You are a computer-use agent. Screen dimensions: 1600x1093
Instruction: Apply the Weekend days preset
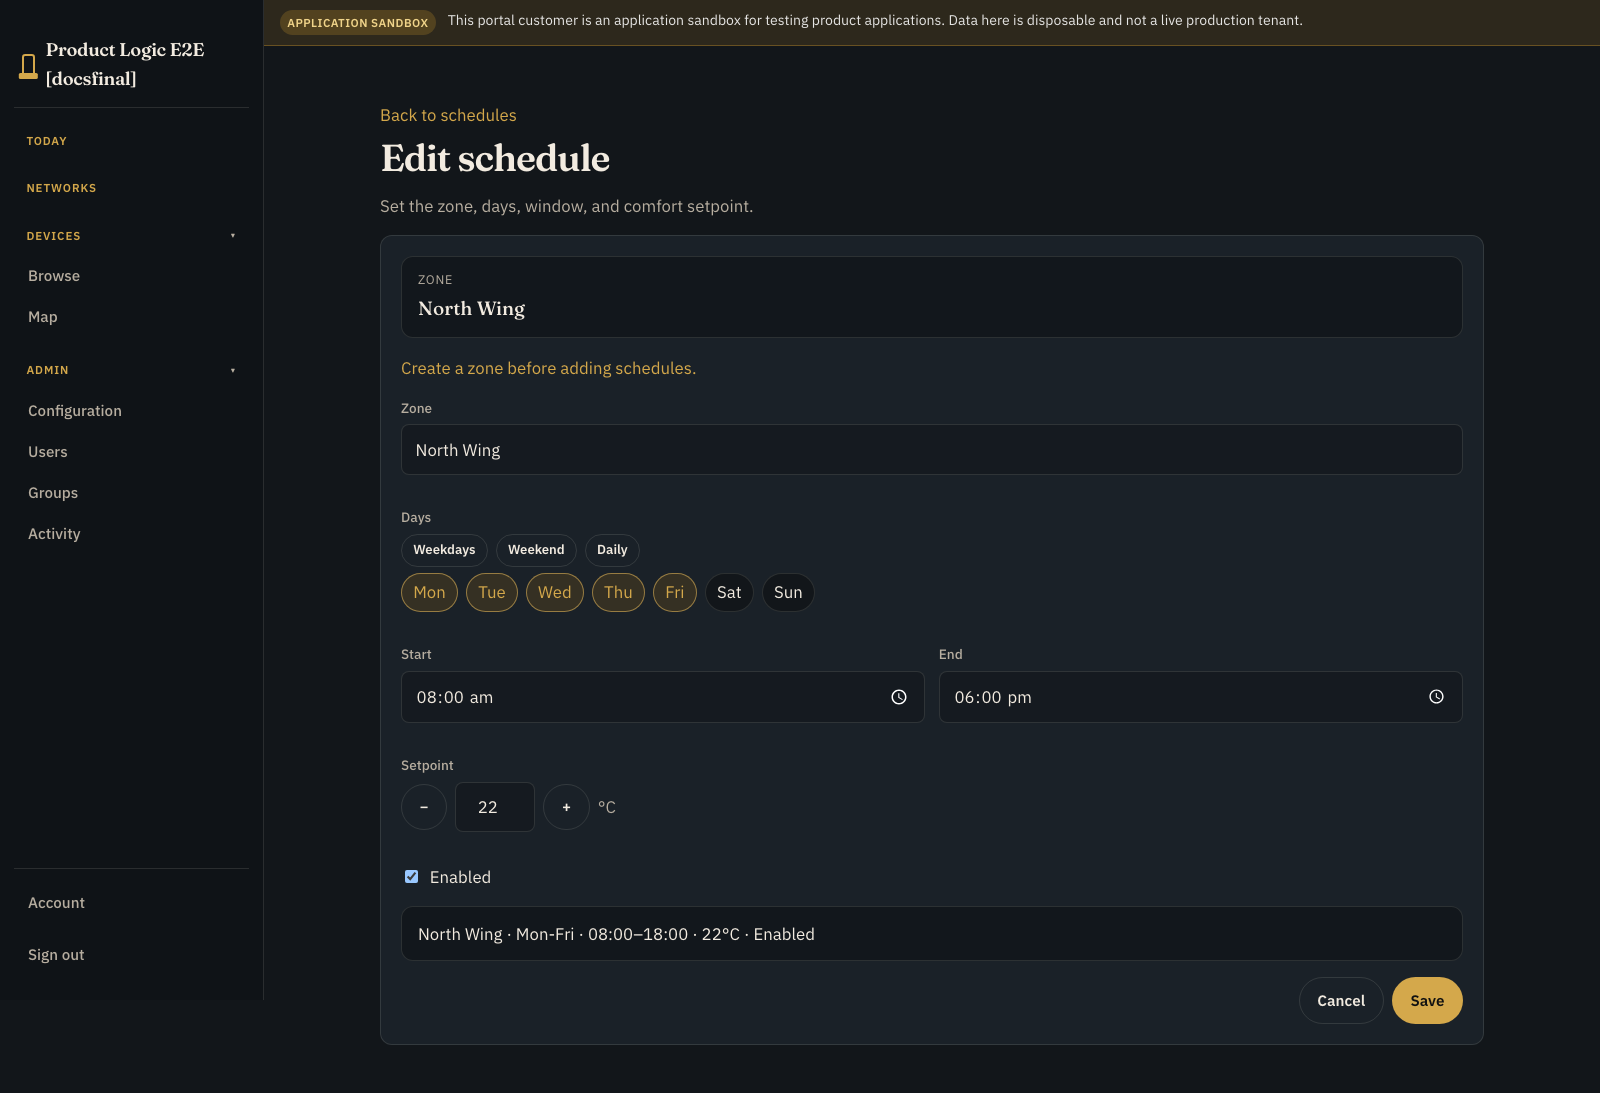tap(536, 550)
